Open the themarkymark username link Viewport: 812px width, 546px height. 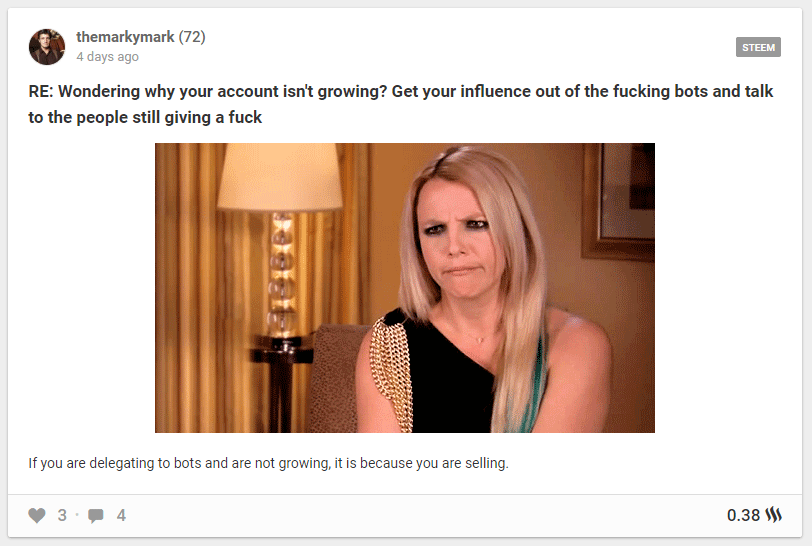click(x=125, y=37)
